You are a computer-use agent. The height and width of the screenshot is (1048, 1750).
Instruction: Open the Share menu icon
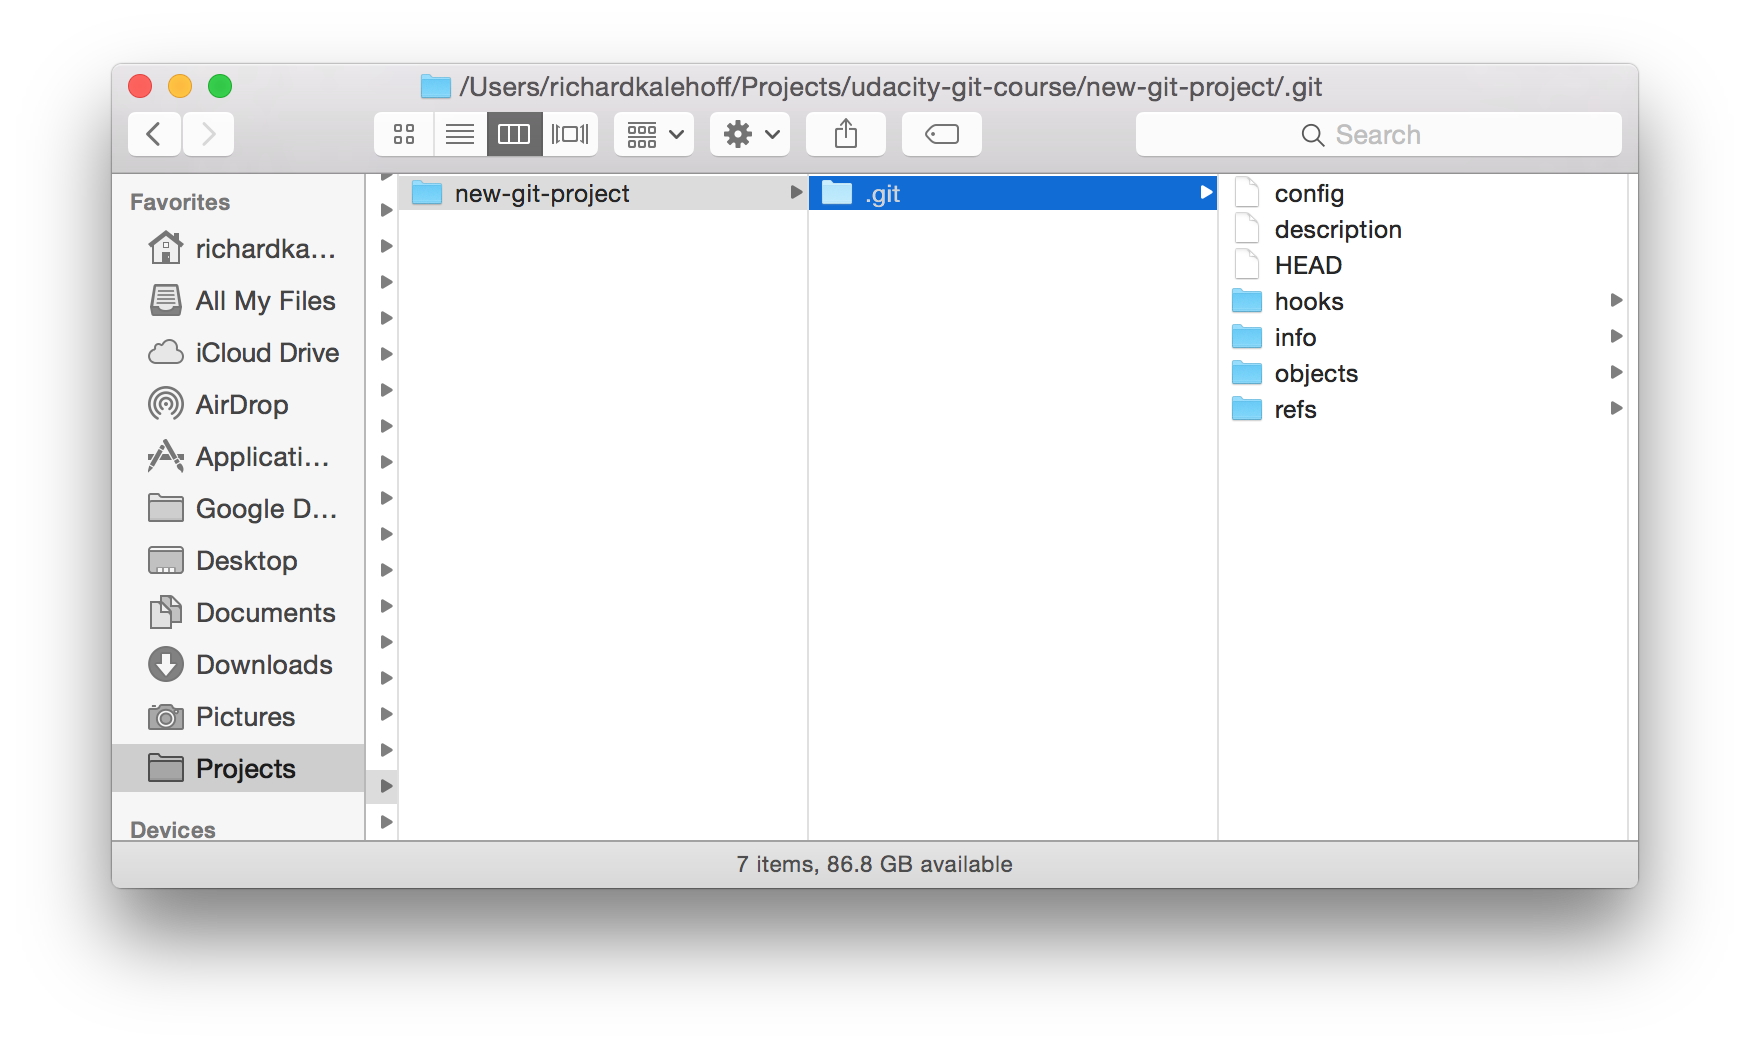pyautogui.click(x=845, y=133)
